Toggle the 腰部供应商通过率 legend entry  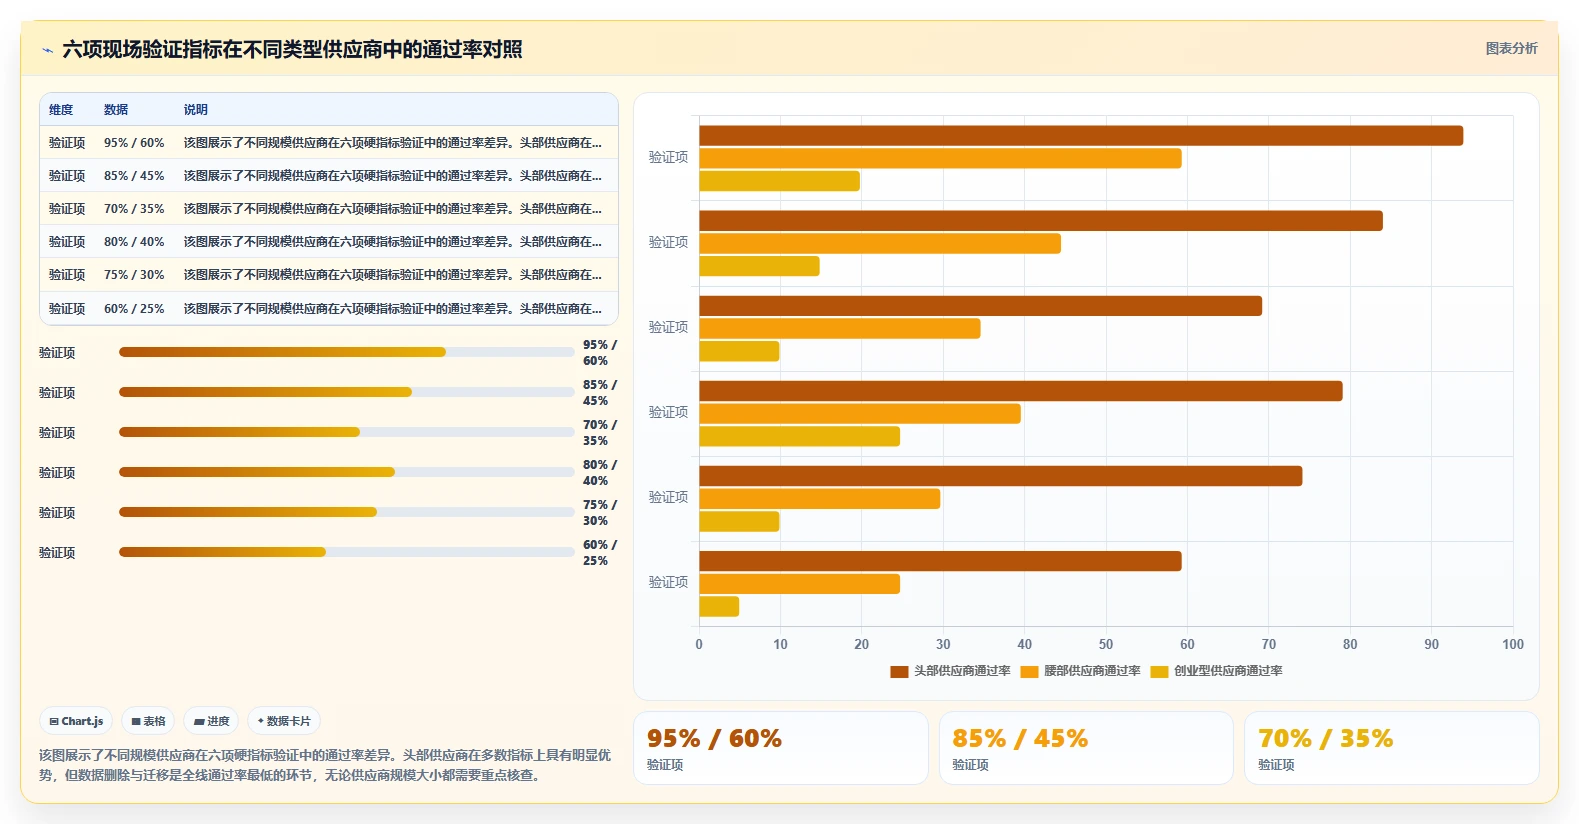point(1080,671)
